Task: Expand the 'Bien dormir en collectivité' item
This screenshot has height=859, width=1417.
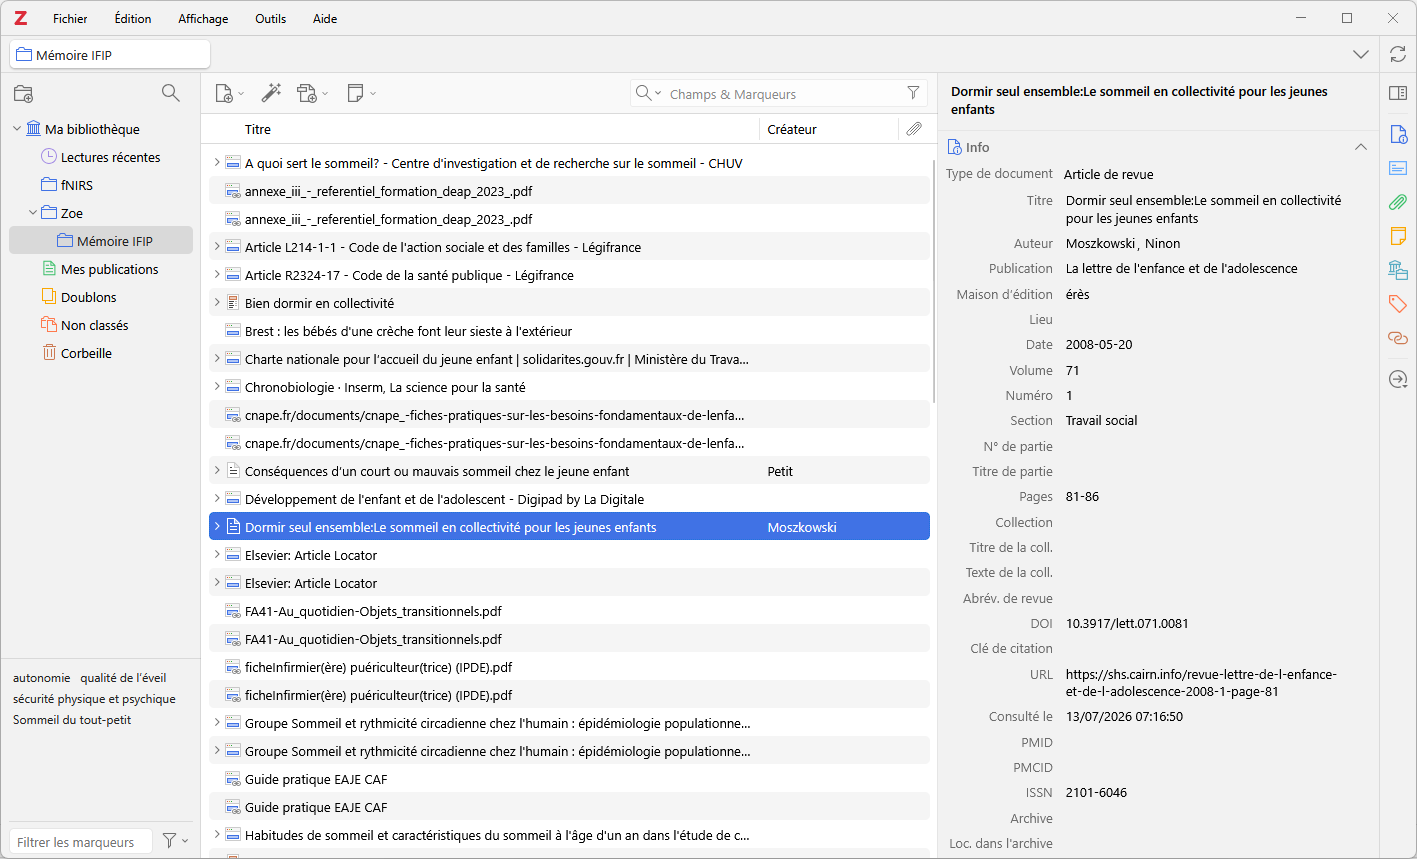Action: click(x=216, y=303)
